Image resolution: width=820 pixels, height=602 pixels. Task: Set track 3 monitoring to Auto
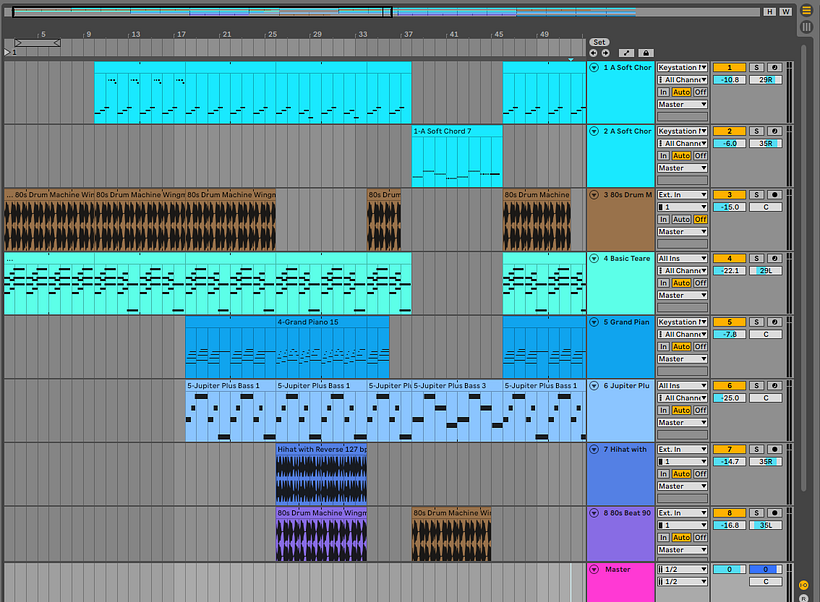tap(681, 220)
